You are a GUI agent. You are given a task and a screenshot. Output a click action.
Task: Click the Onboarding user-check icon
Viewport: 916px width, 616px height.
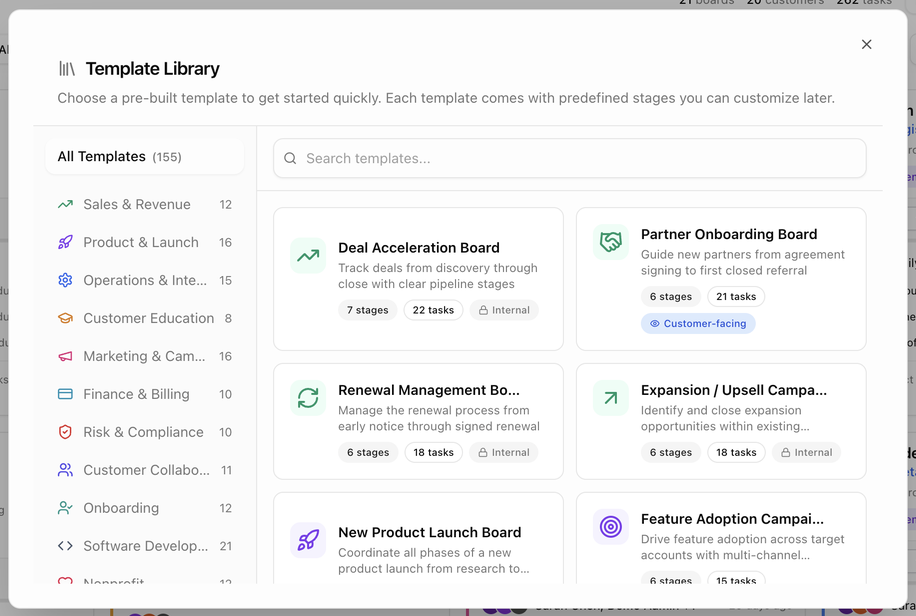pos(65,508)
